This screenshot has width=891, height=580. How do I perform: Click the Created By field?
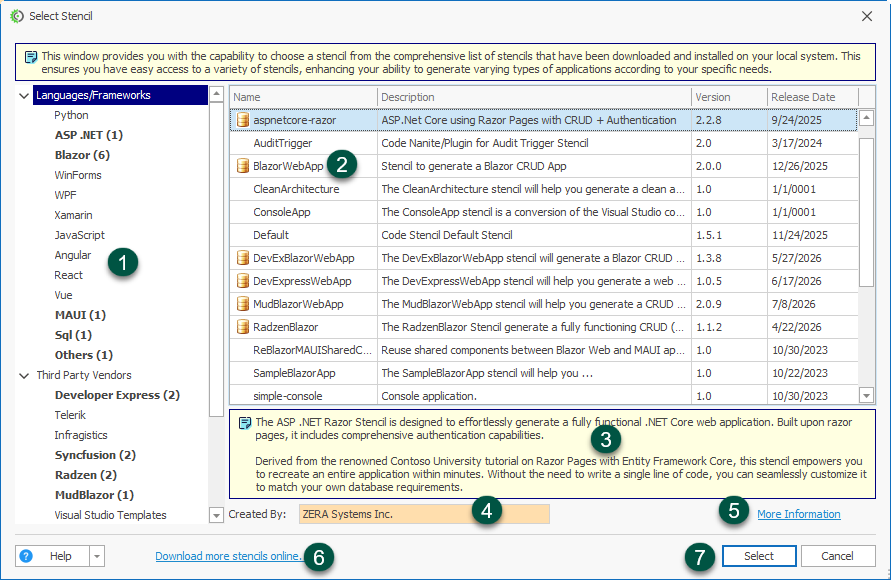coord(424,514)
